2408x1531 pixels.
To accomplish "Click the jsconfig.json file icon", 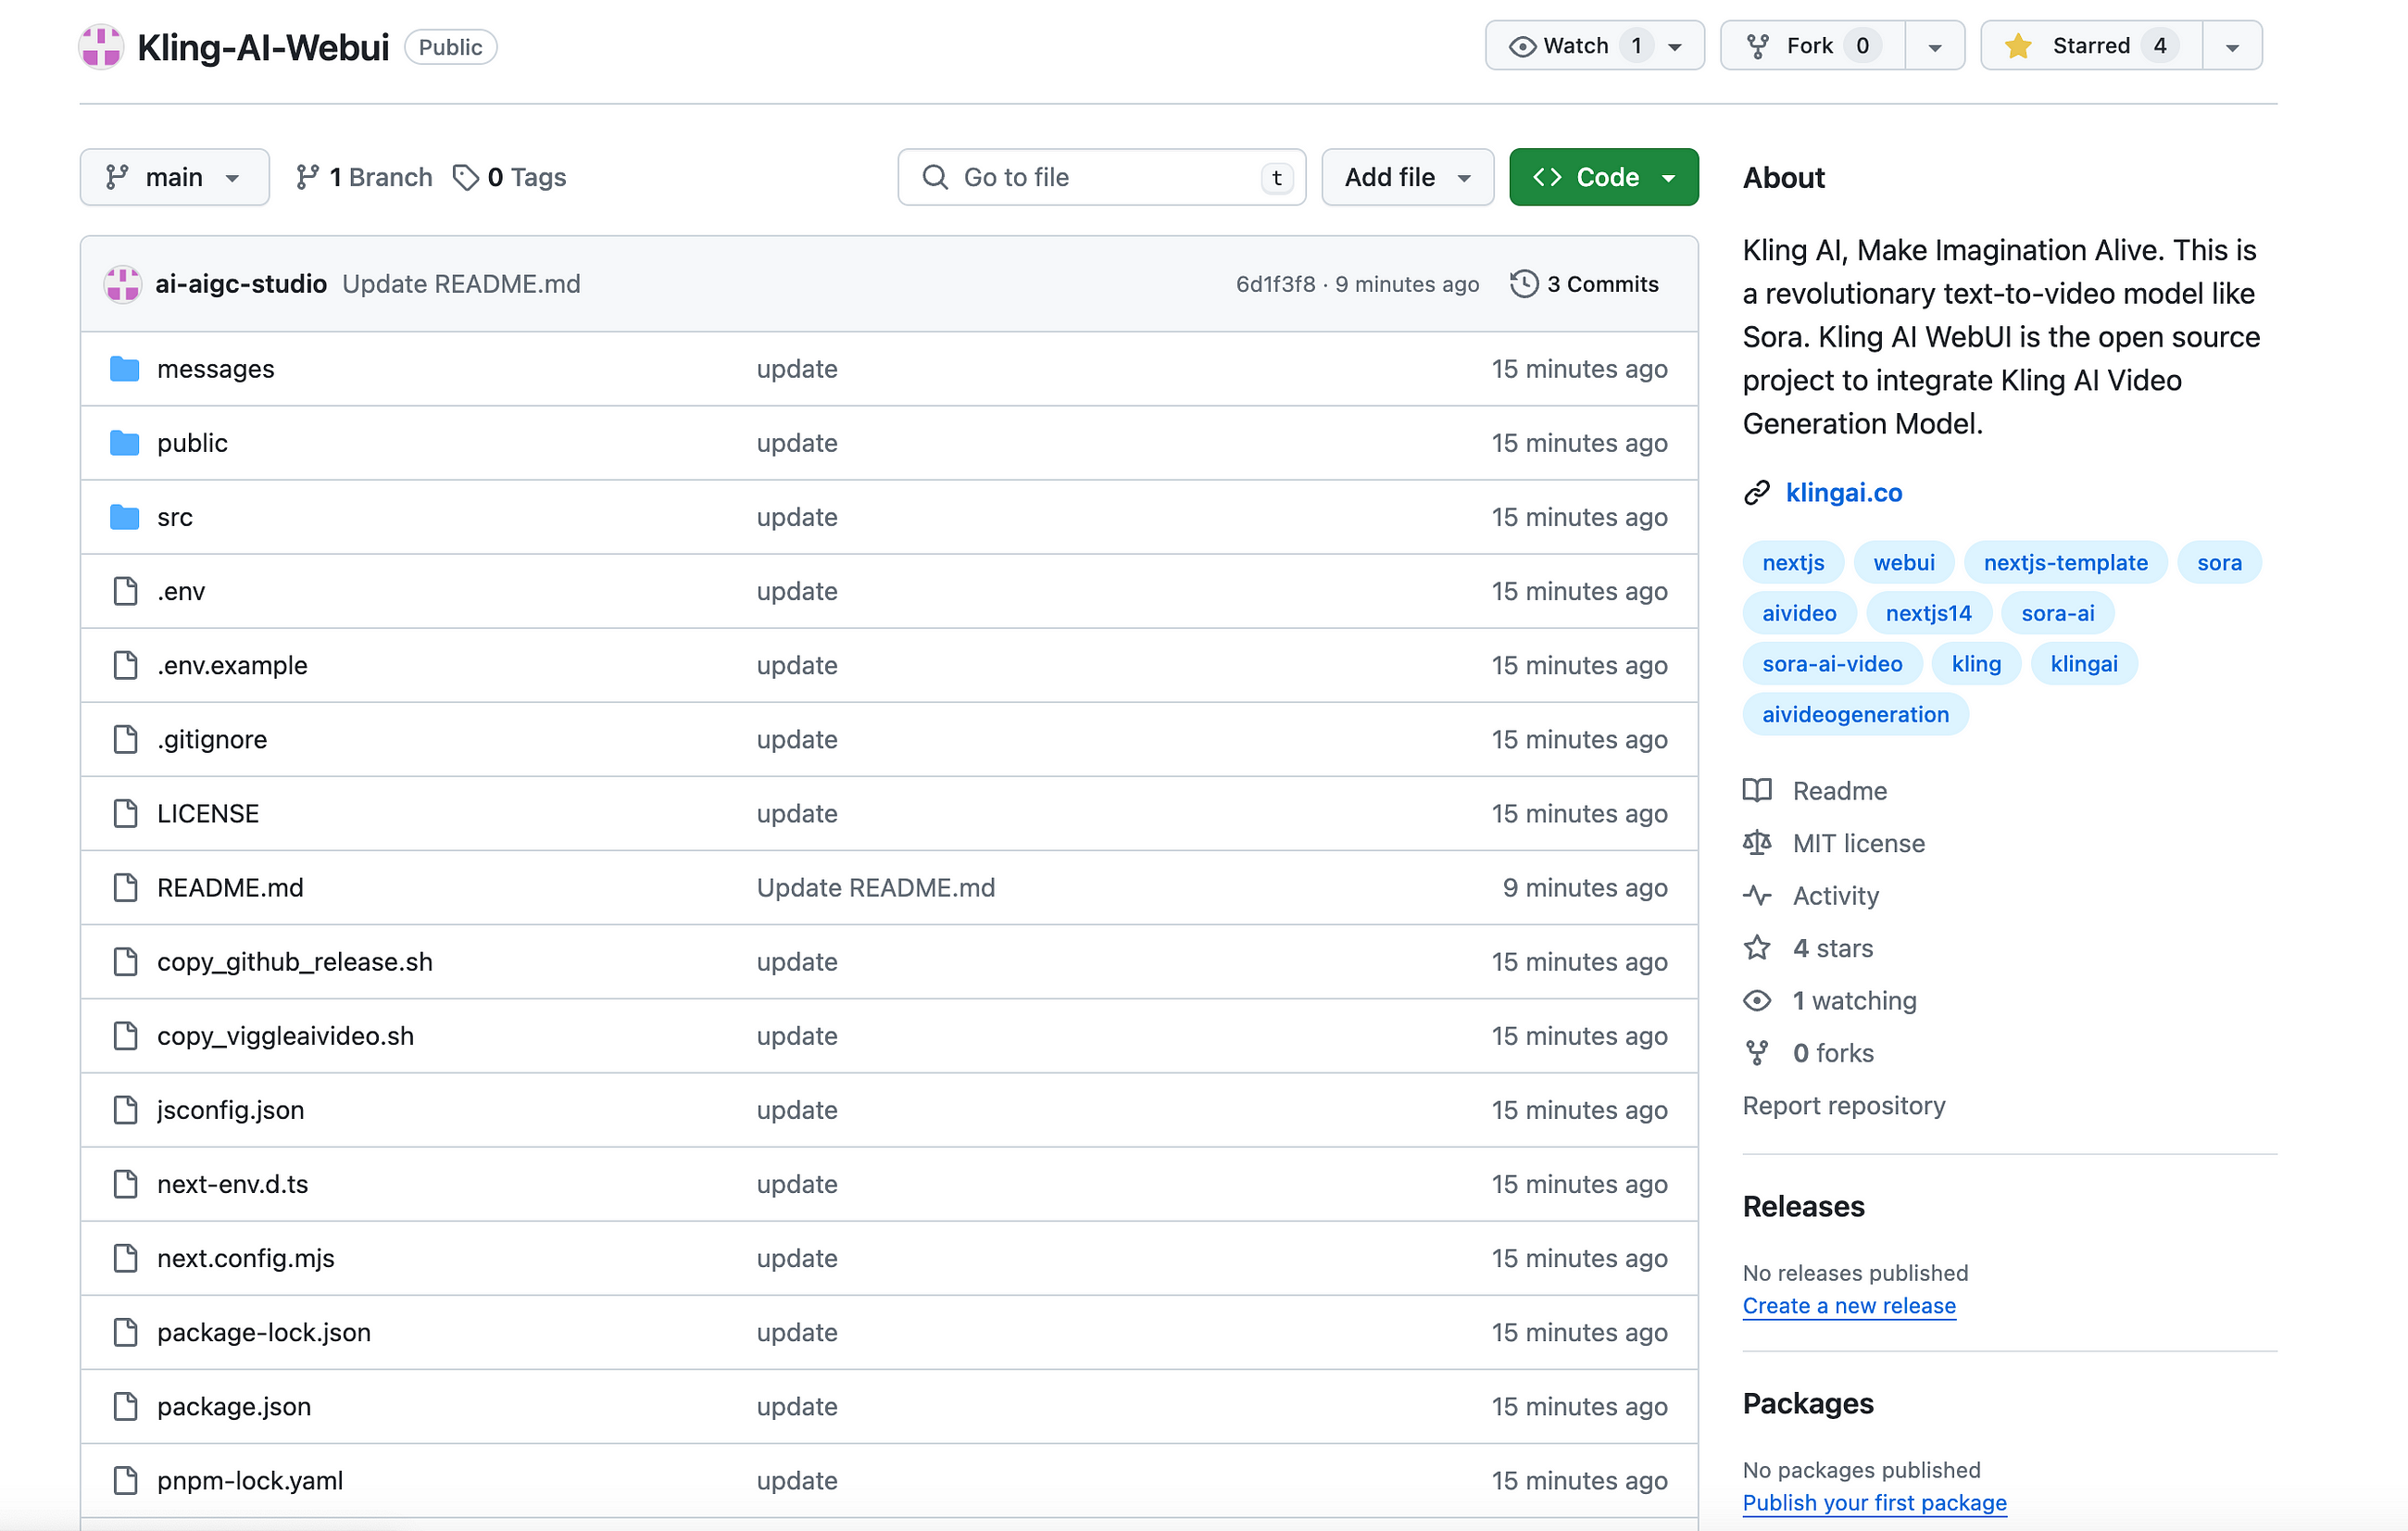I will [x=125, y=1110].
